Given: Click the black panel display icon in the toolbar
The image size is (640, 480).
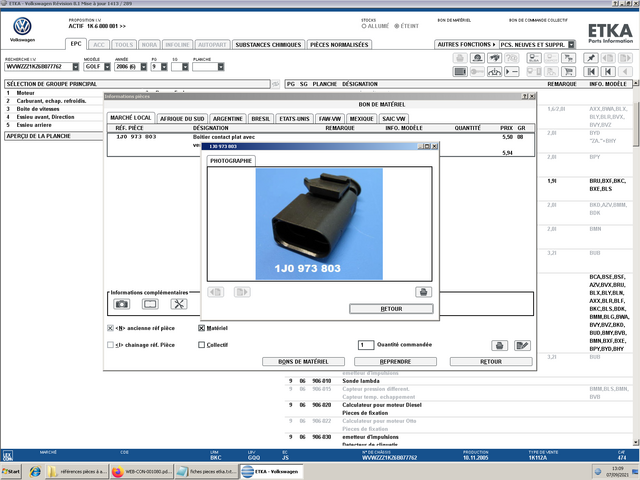Looking at the screenshot, I should coord(460,72).
